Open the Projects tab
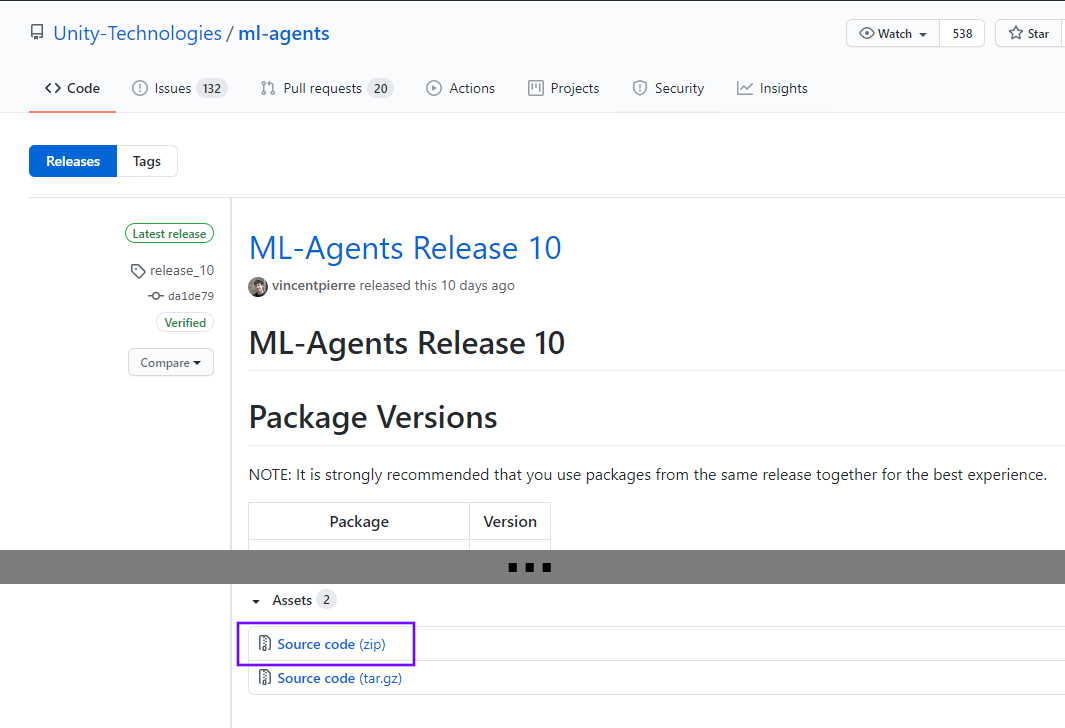Image resolution: width=1065 pixels, height=728 pixels. pyautogui.click(x=563, y=88)
